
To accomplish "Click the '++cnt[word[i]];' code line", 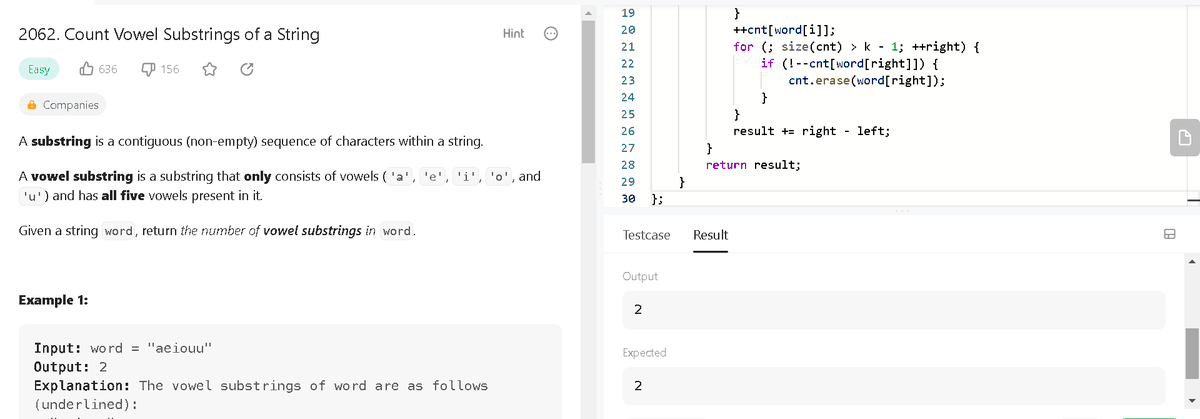I will click(x=785, y=30).
